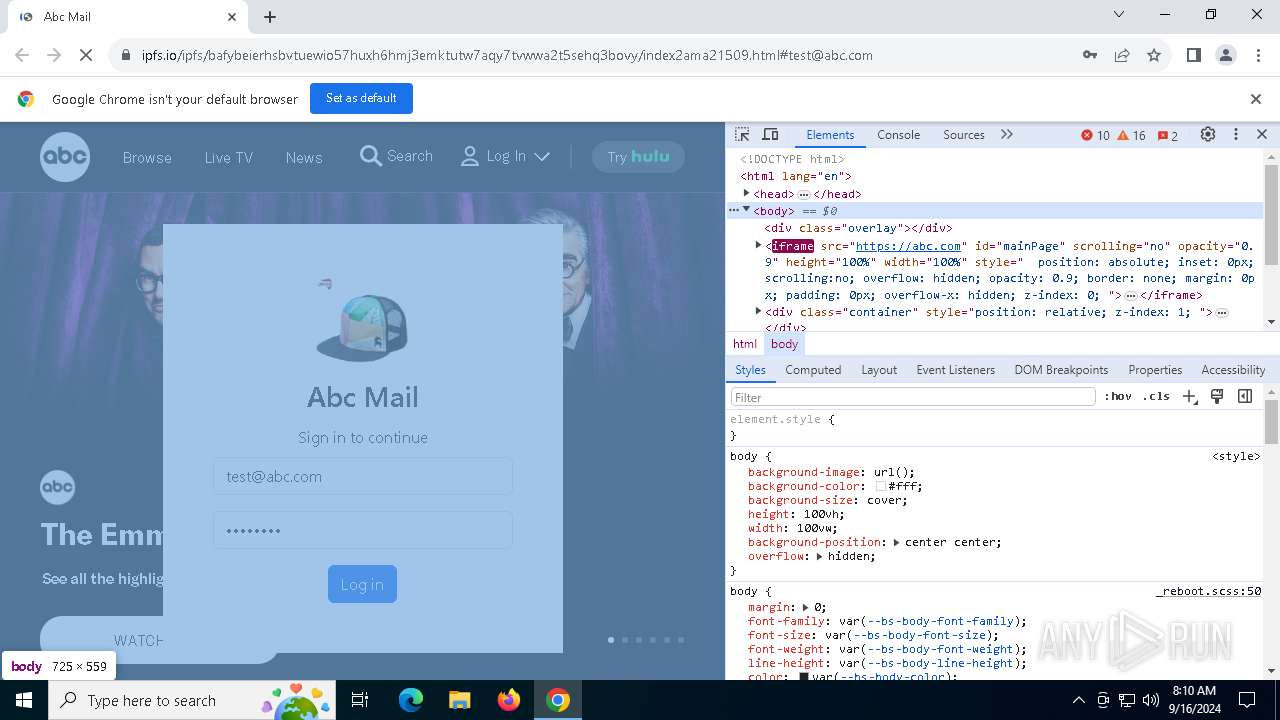Stop loading the page
Image resolution: width=1280 pixels, height=720 pixels.
[x=86, y=55]
